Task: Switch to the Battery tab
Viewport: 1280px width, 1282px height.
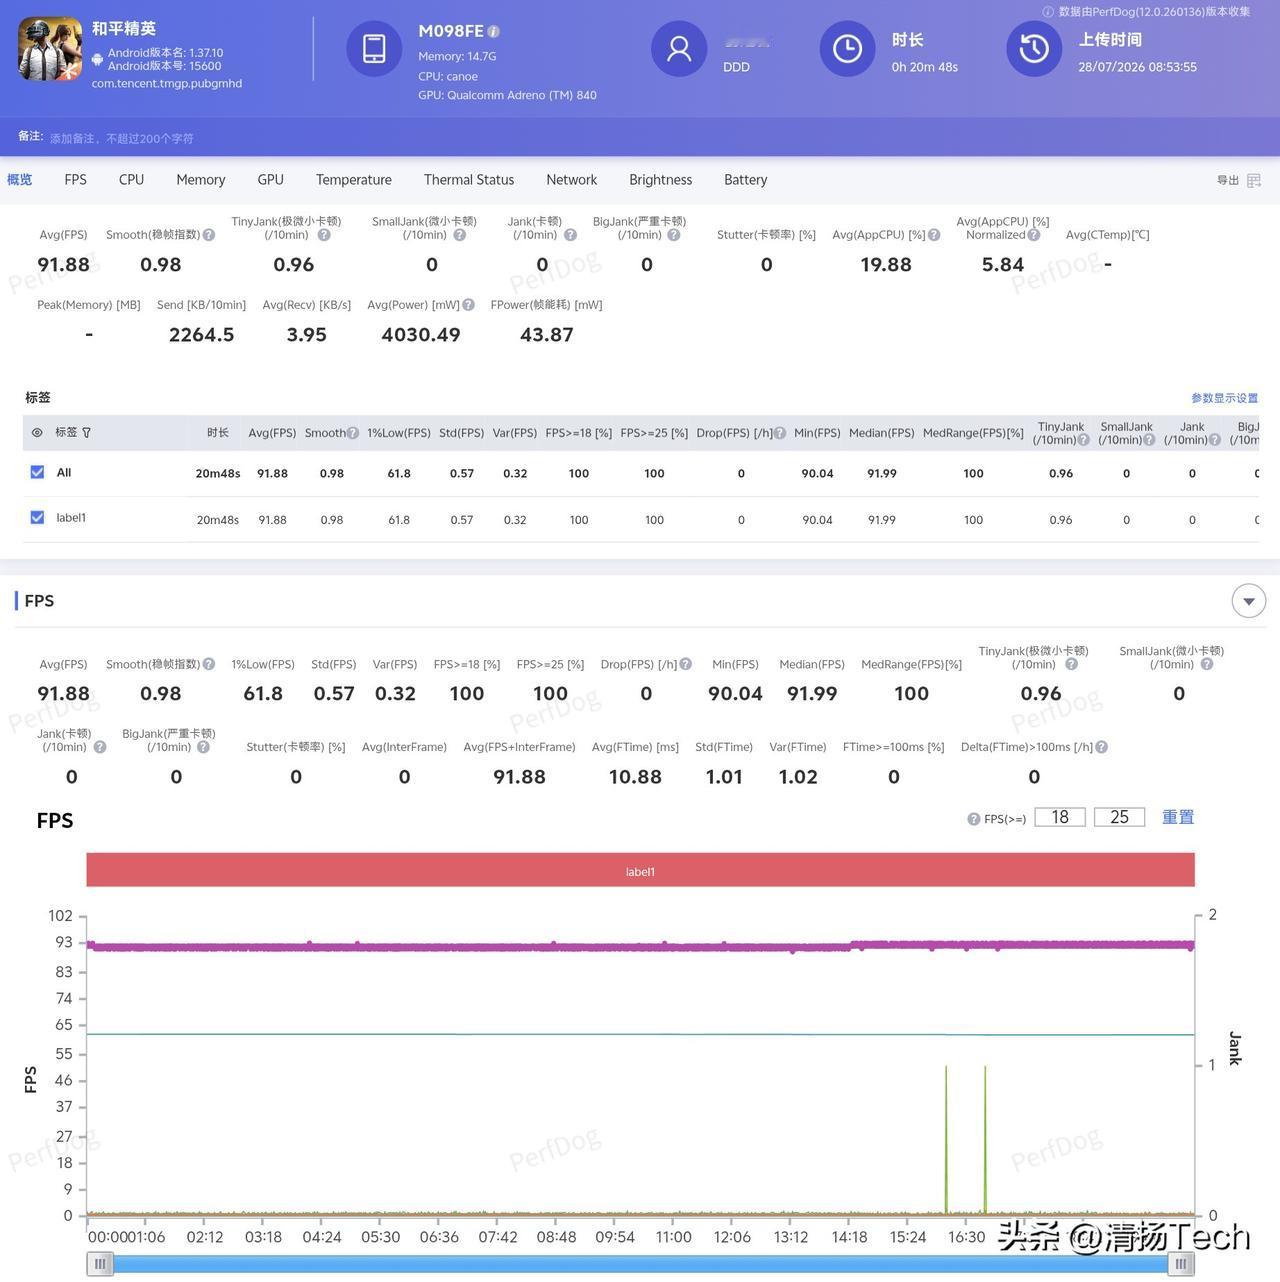Action: pos(746,180)
